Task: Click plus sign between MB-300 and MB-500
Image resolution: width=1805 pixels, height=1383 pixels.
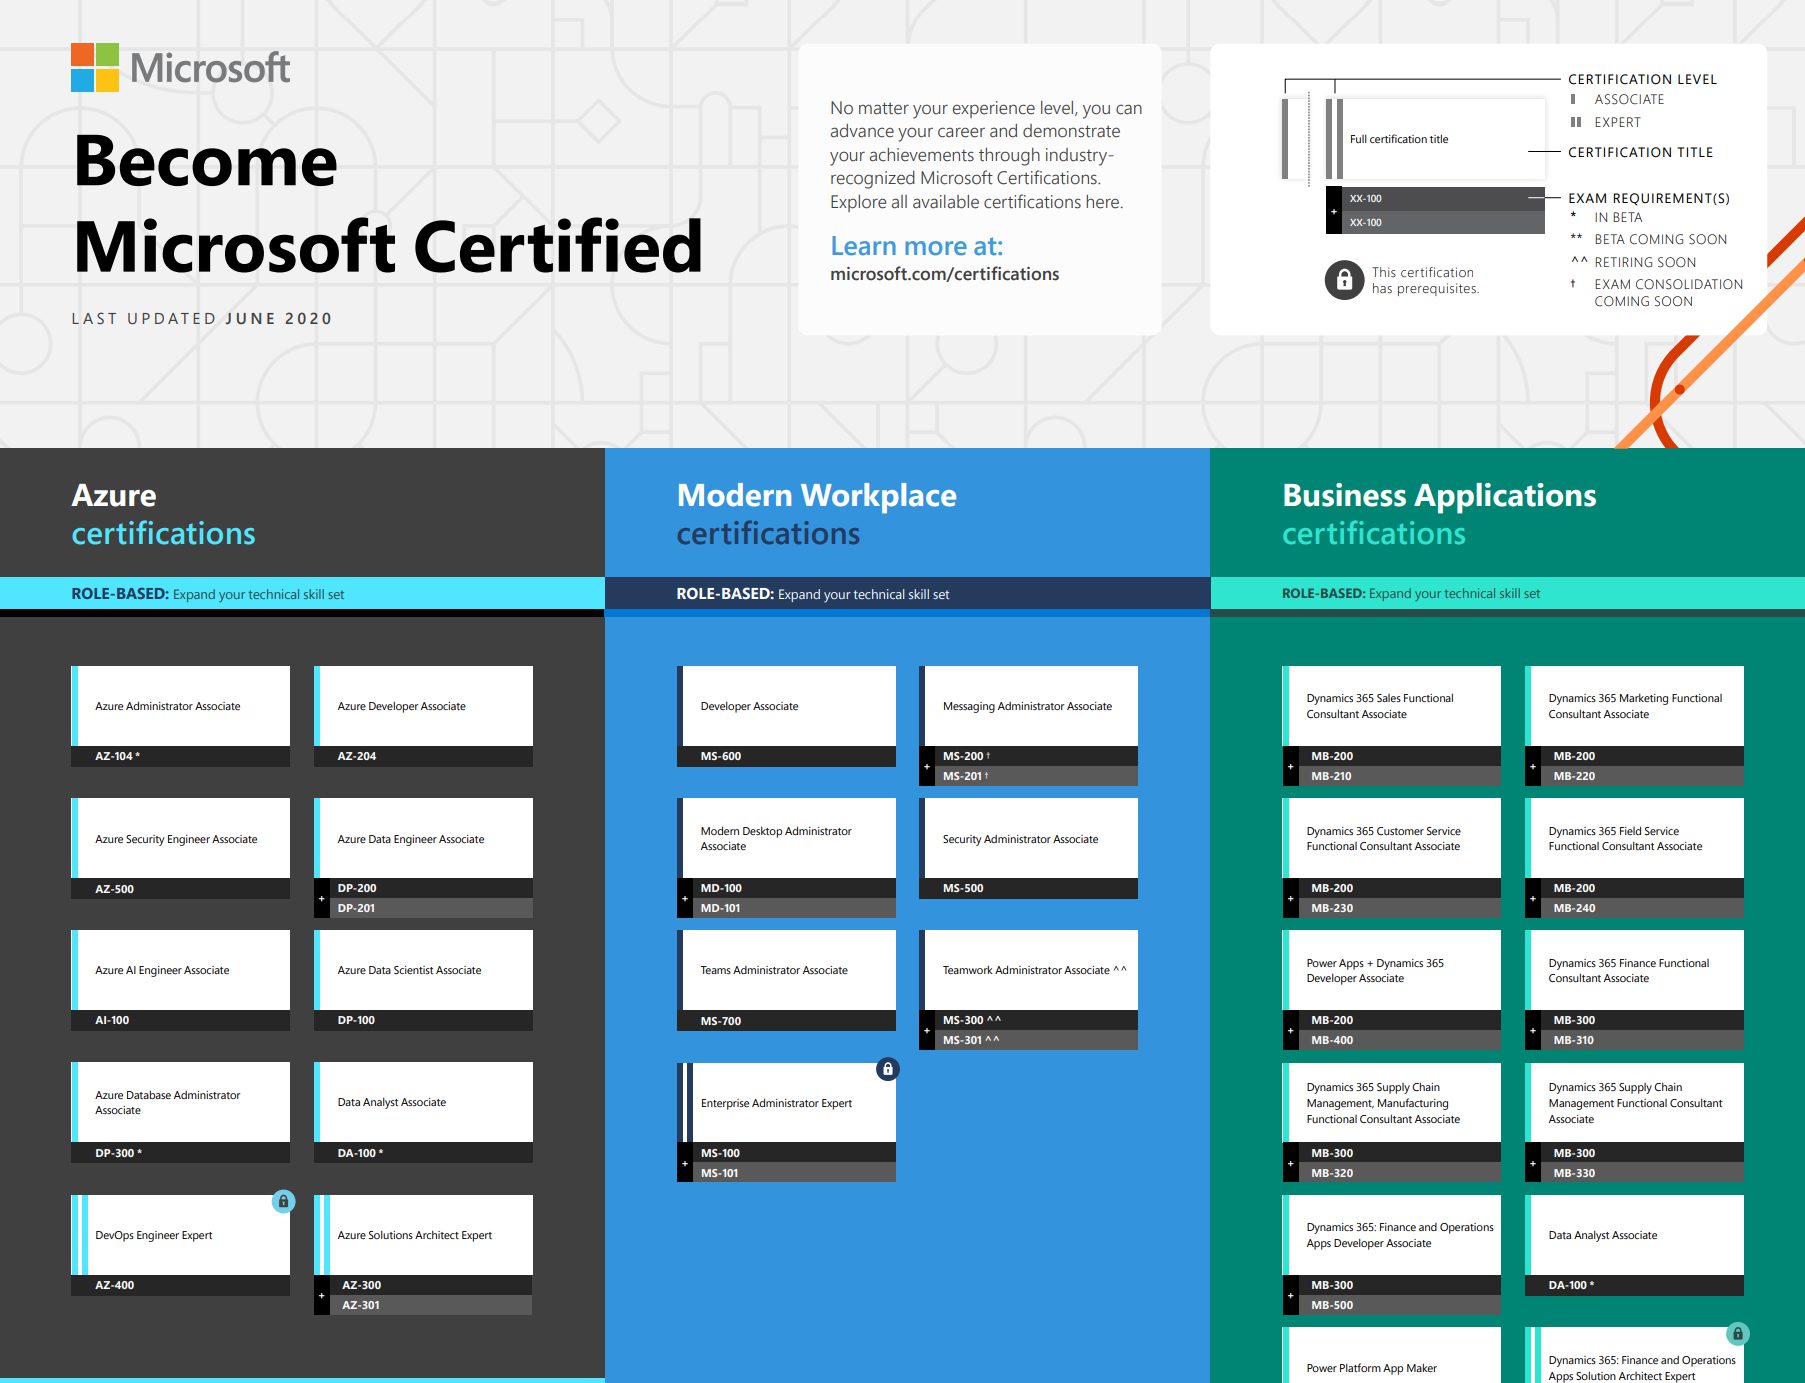Action: 1290,1295
